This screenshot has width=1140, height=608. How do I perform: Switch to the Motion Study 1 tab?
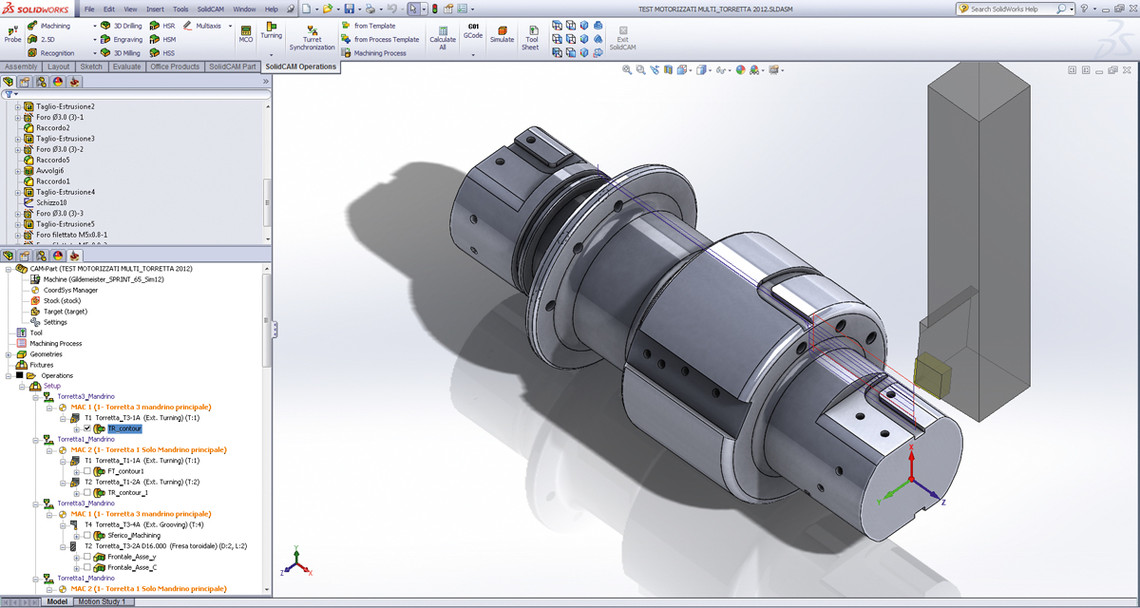click(103, 602)
